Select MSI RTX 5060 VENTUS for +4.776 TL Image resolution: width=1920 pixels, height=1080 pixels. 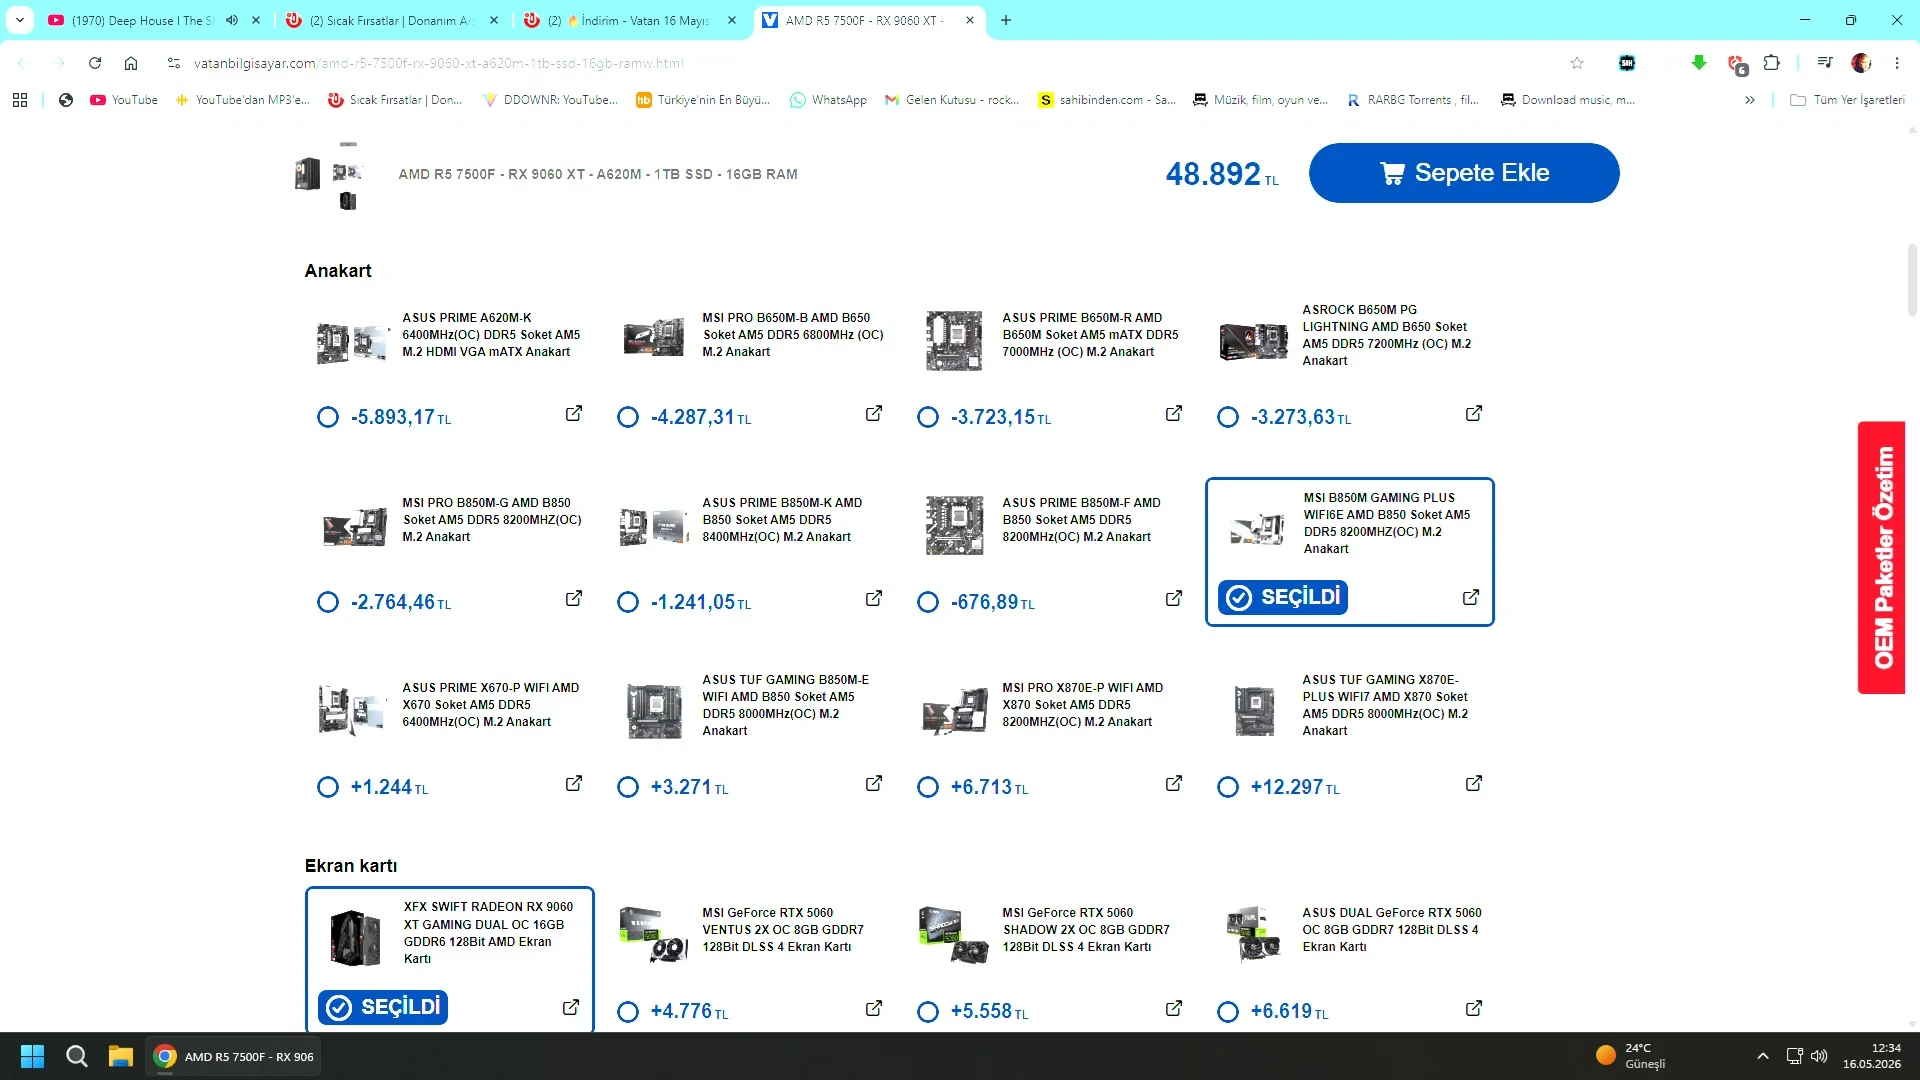click(628, 1012)
